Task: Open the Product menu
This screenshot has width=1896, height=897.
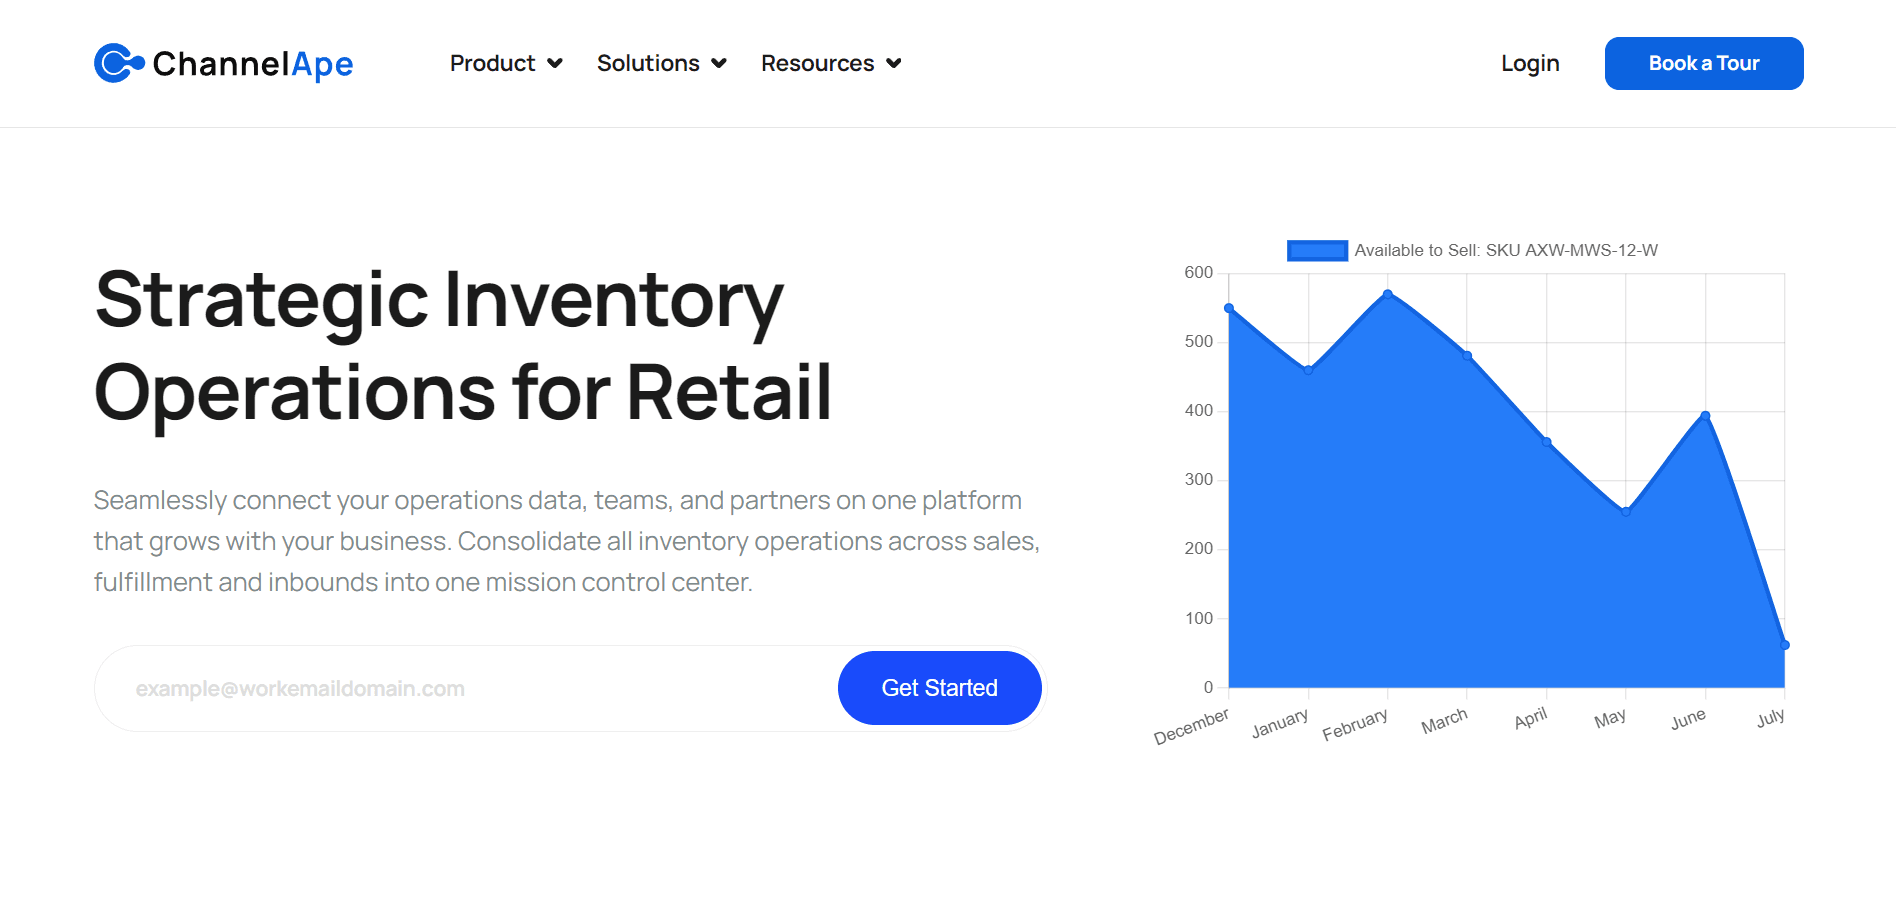Action: [x=493, y=63]
